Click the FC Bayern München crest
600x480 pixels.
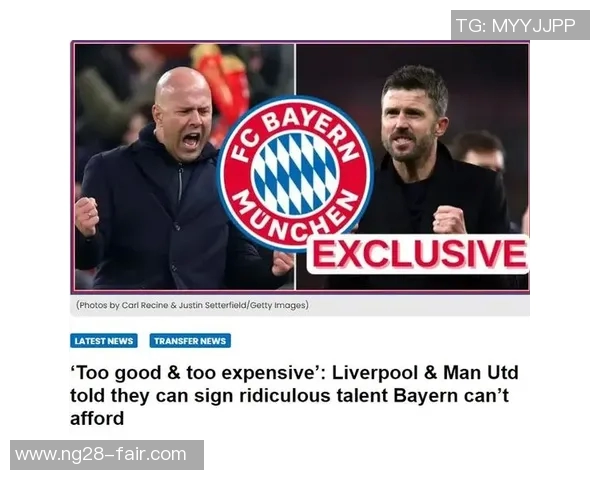pyautogui.click(x=295, y=173)
